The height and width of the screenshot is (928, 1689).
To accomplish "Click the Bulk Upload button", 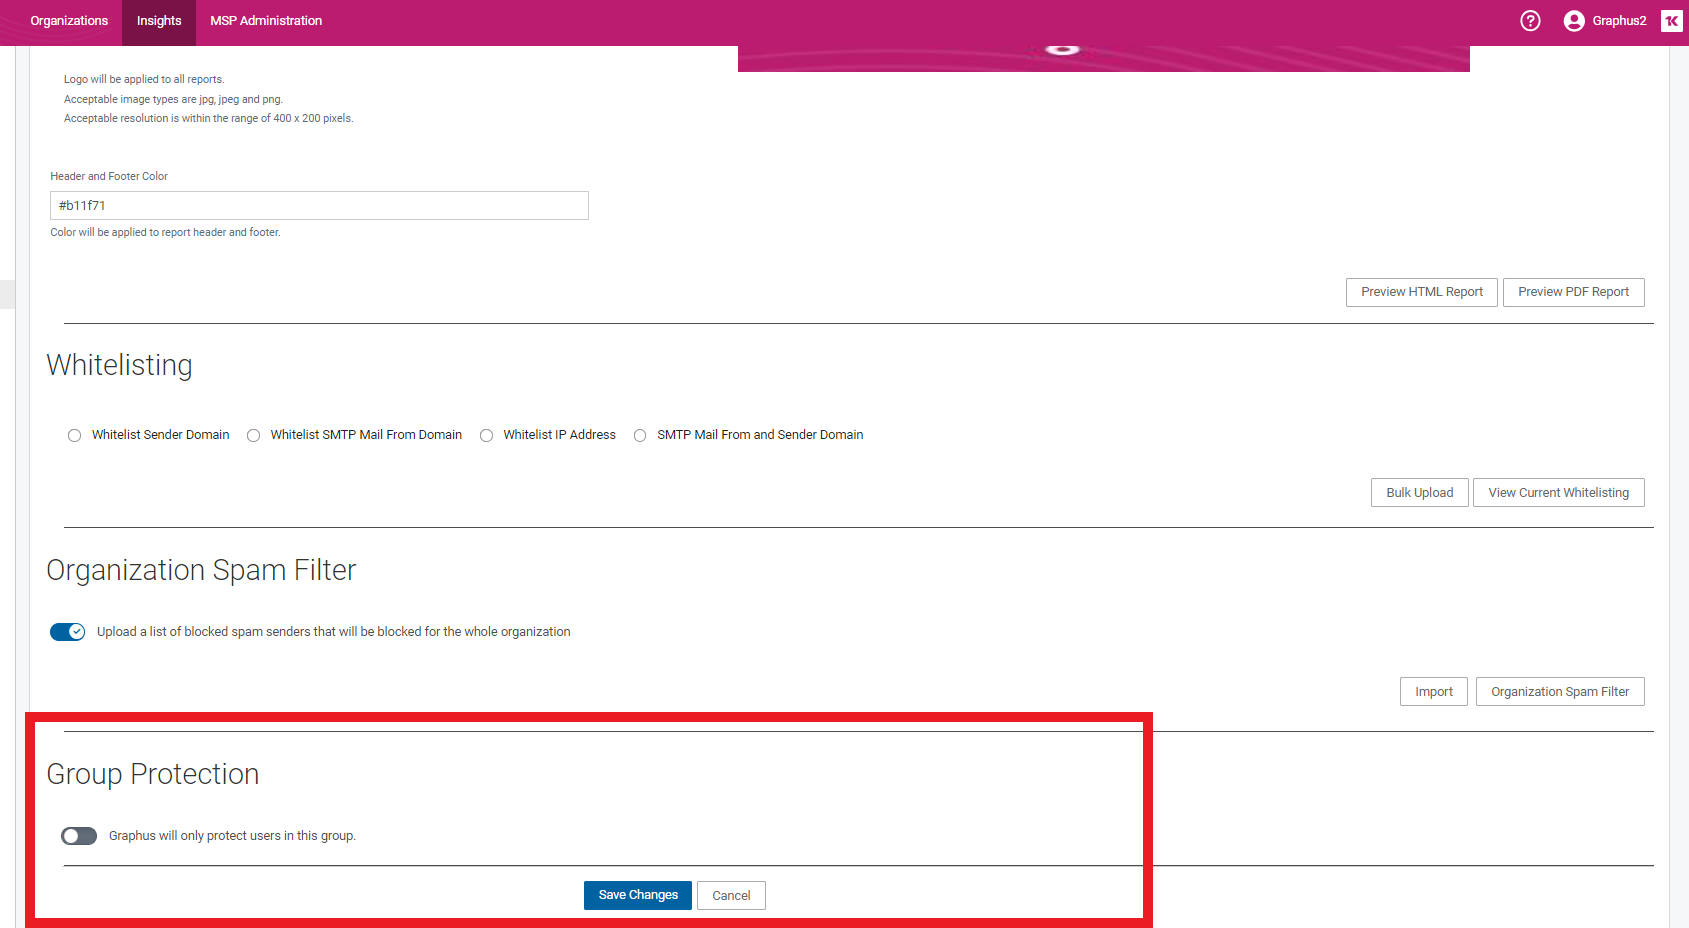I will pyautogui.click(x=1419, y=493).
